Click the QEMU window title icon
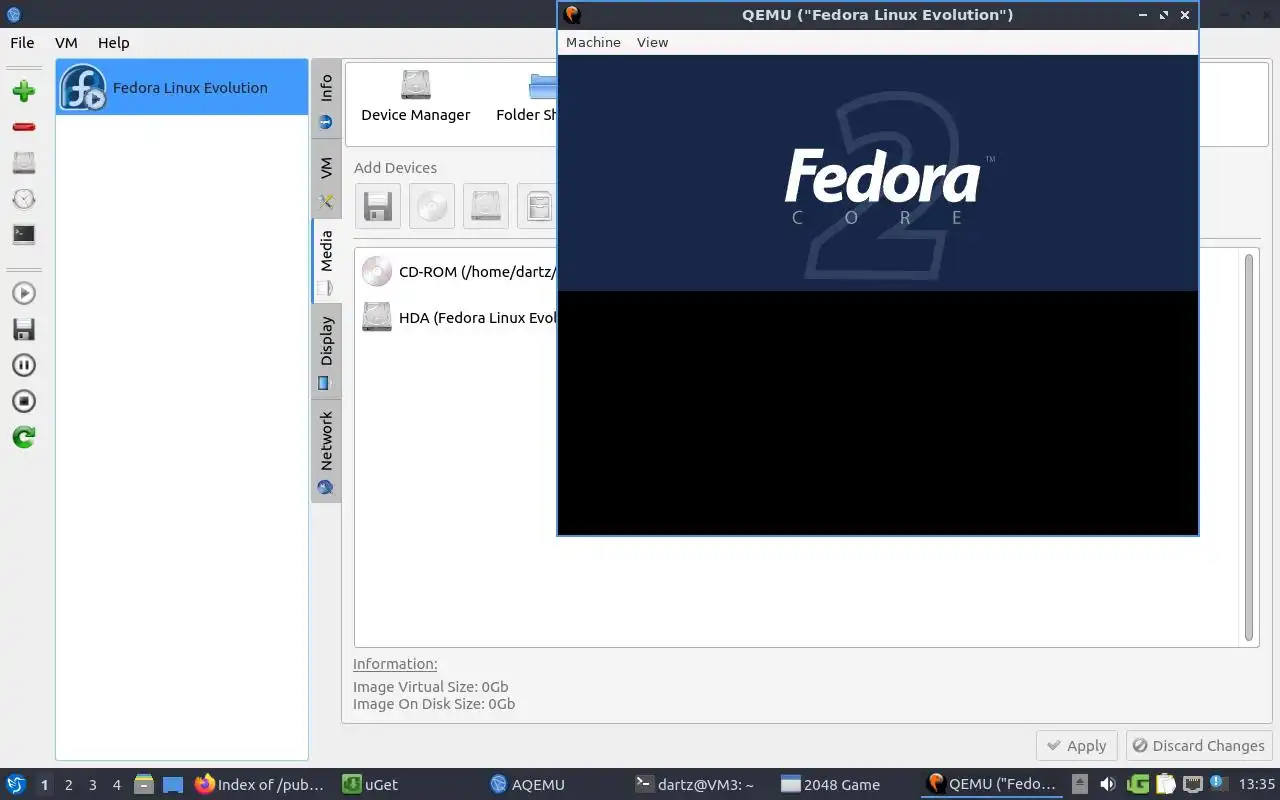Viewport: 1280px width, 800px height. click(x=572, y=15)
